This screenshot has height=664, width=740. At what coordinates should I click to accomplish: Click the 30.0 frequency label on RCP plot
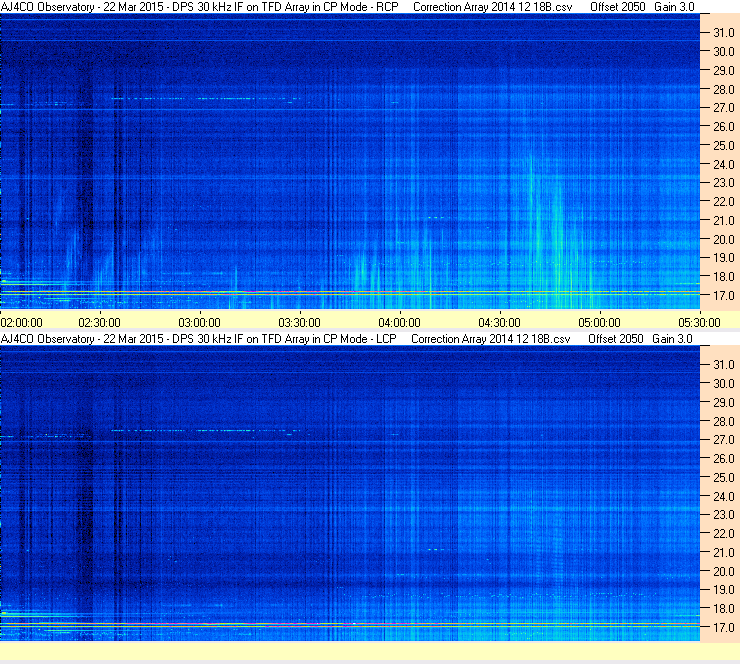[x=723, y=52]
